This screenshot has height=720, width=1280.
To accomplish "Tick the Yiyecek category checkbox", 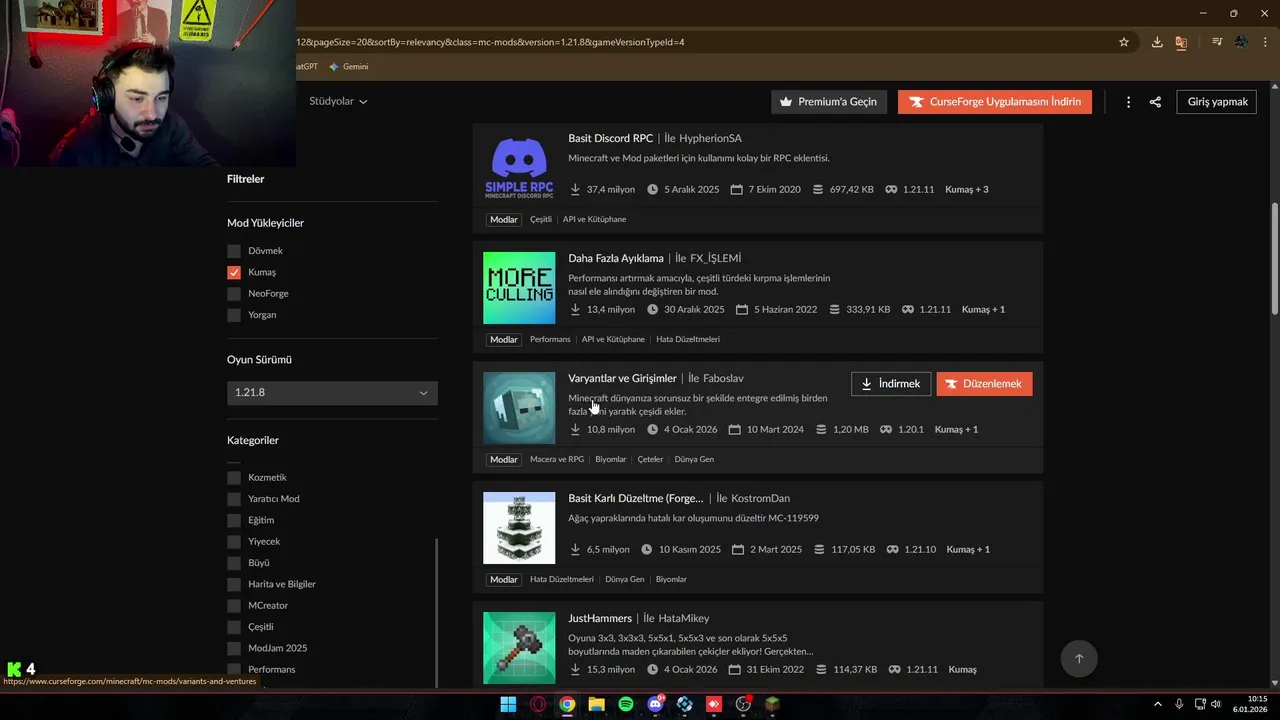I will click(234, 542).
